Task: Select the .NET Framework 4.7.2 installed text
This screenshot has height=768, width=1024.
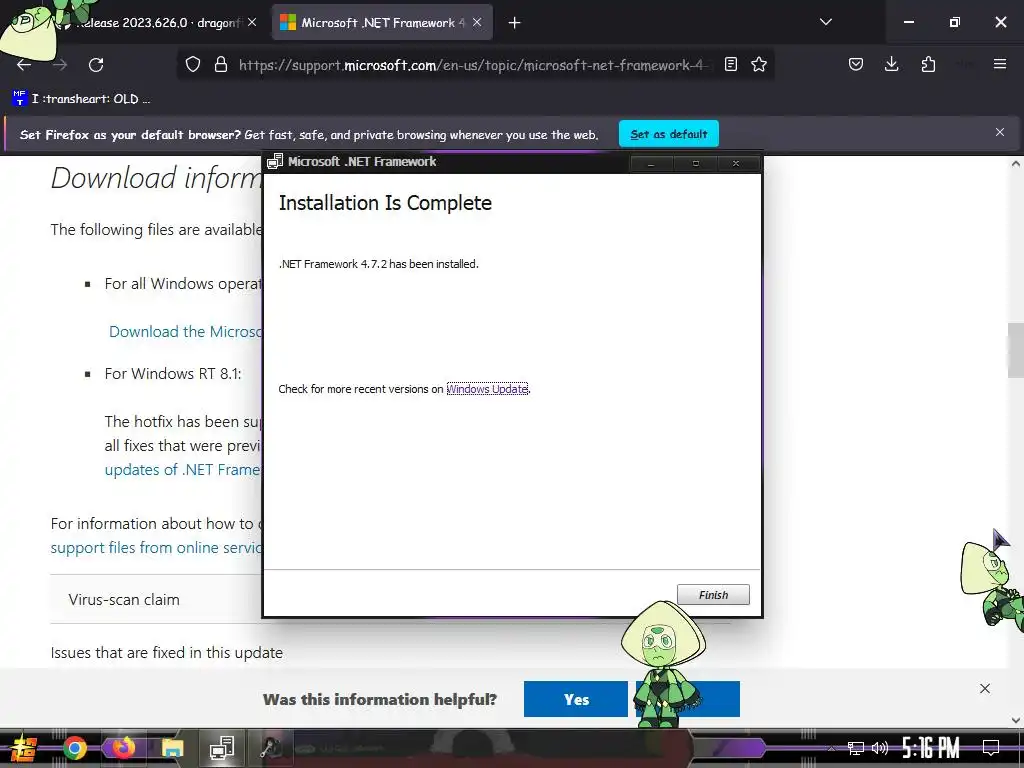Action: pyautogui.click(x=379, y=264)
